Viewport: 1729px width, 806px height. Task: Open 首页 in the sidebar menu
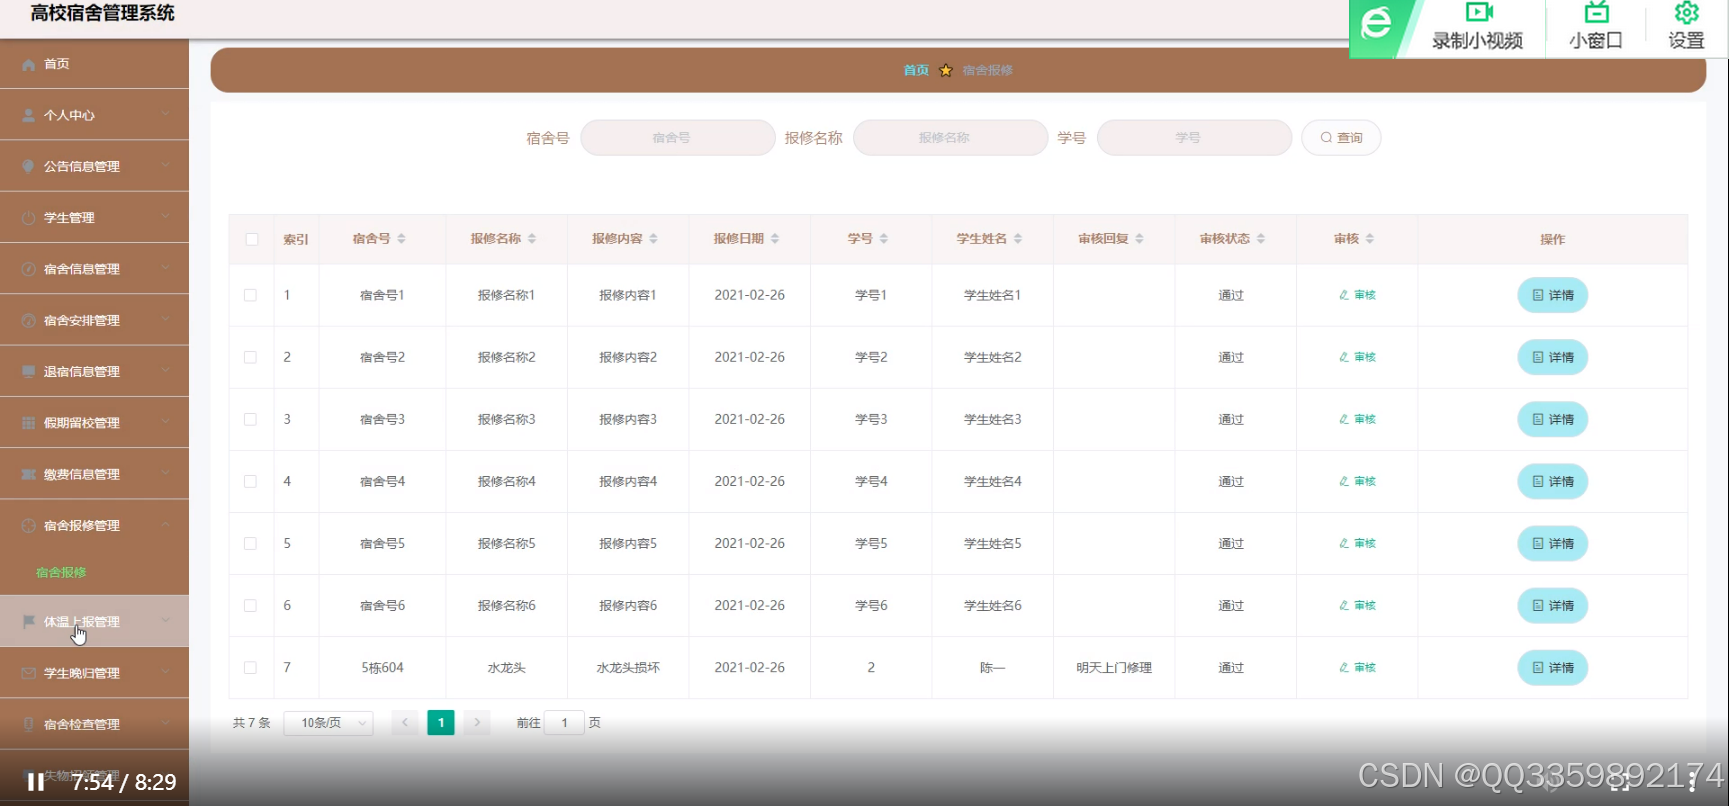94,64
